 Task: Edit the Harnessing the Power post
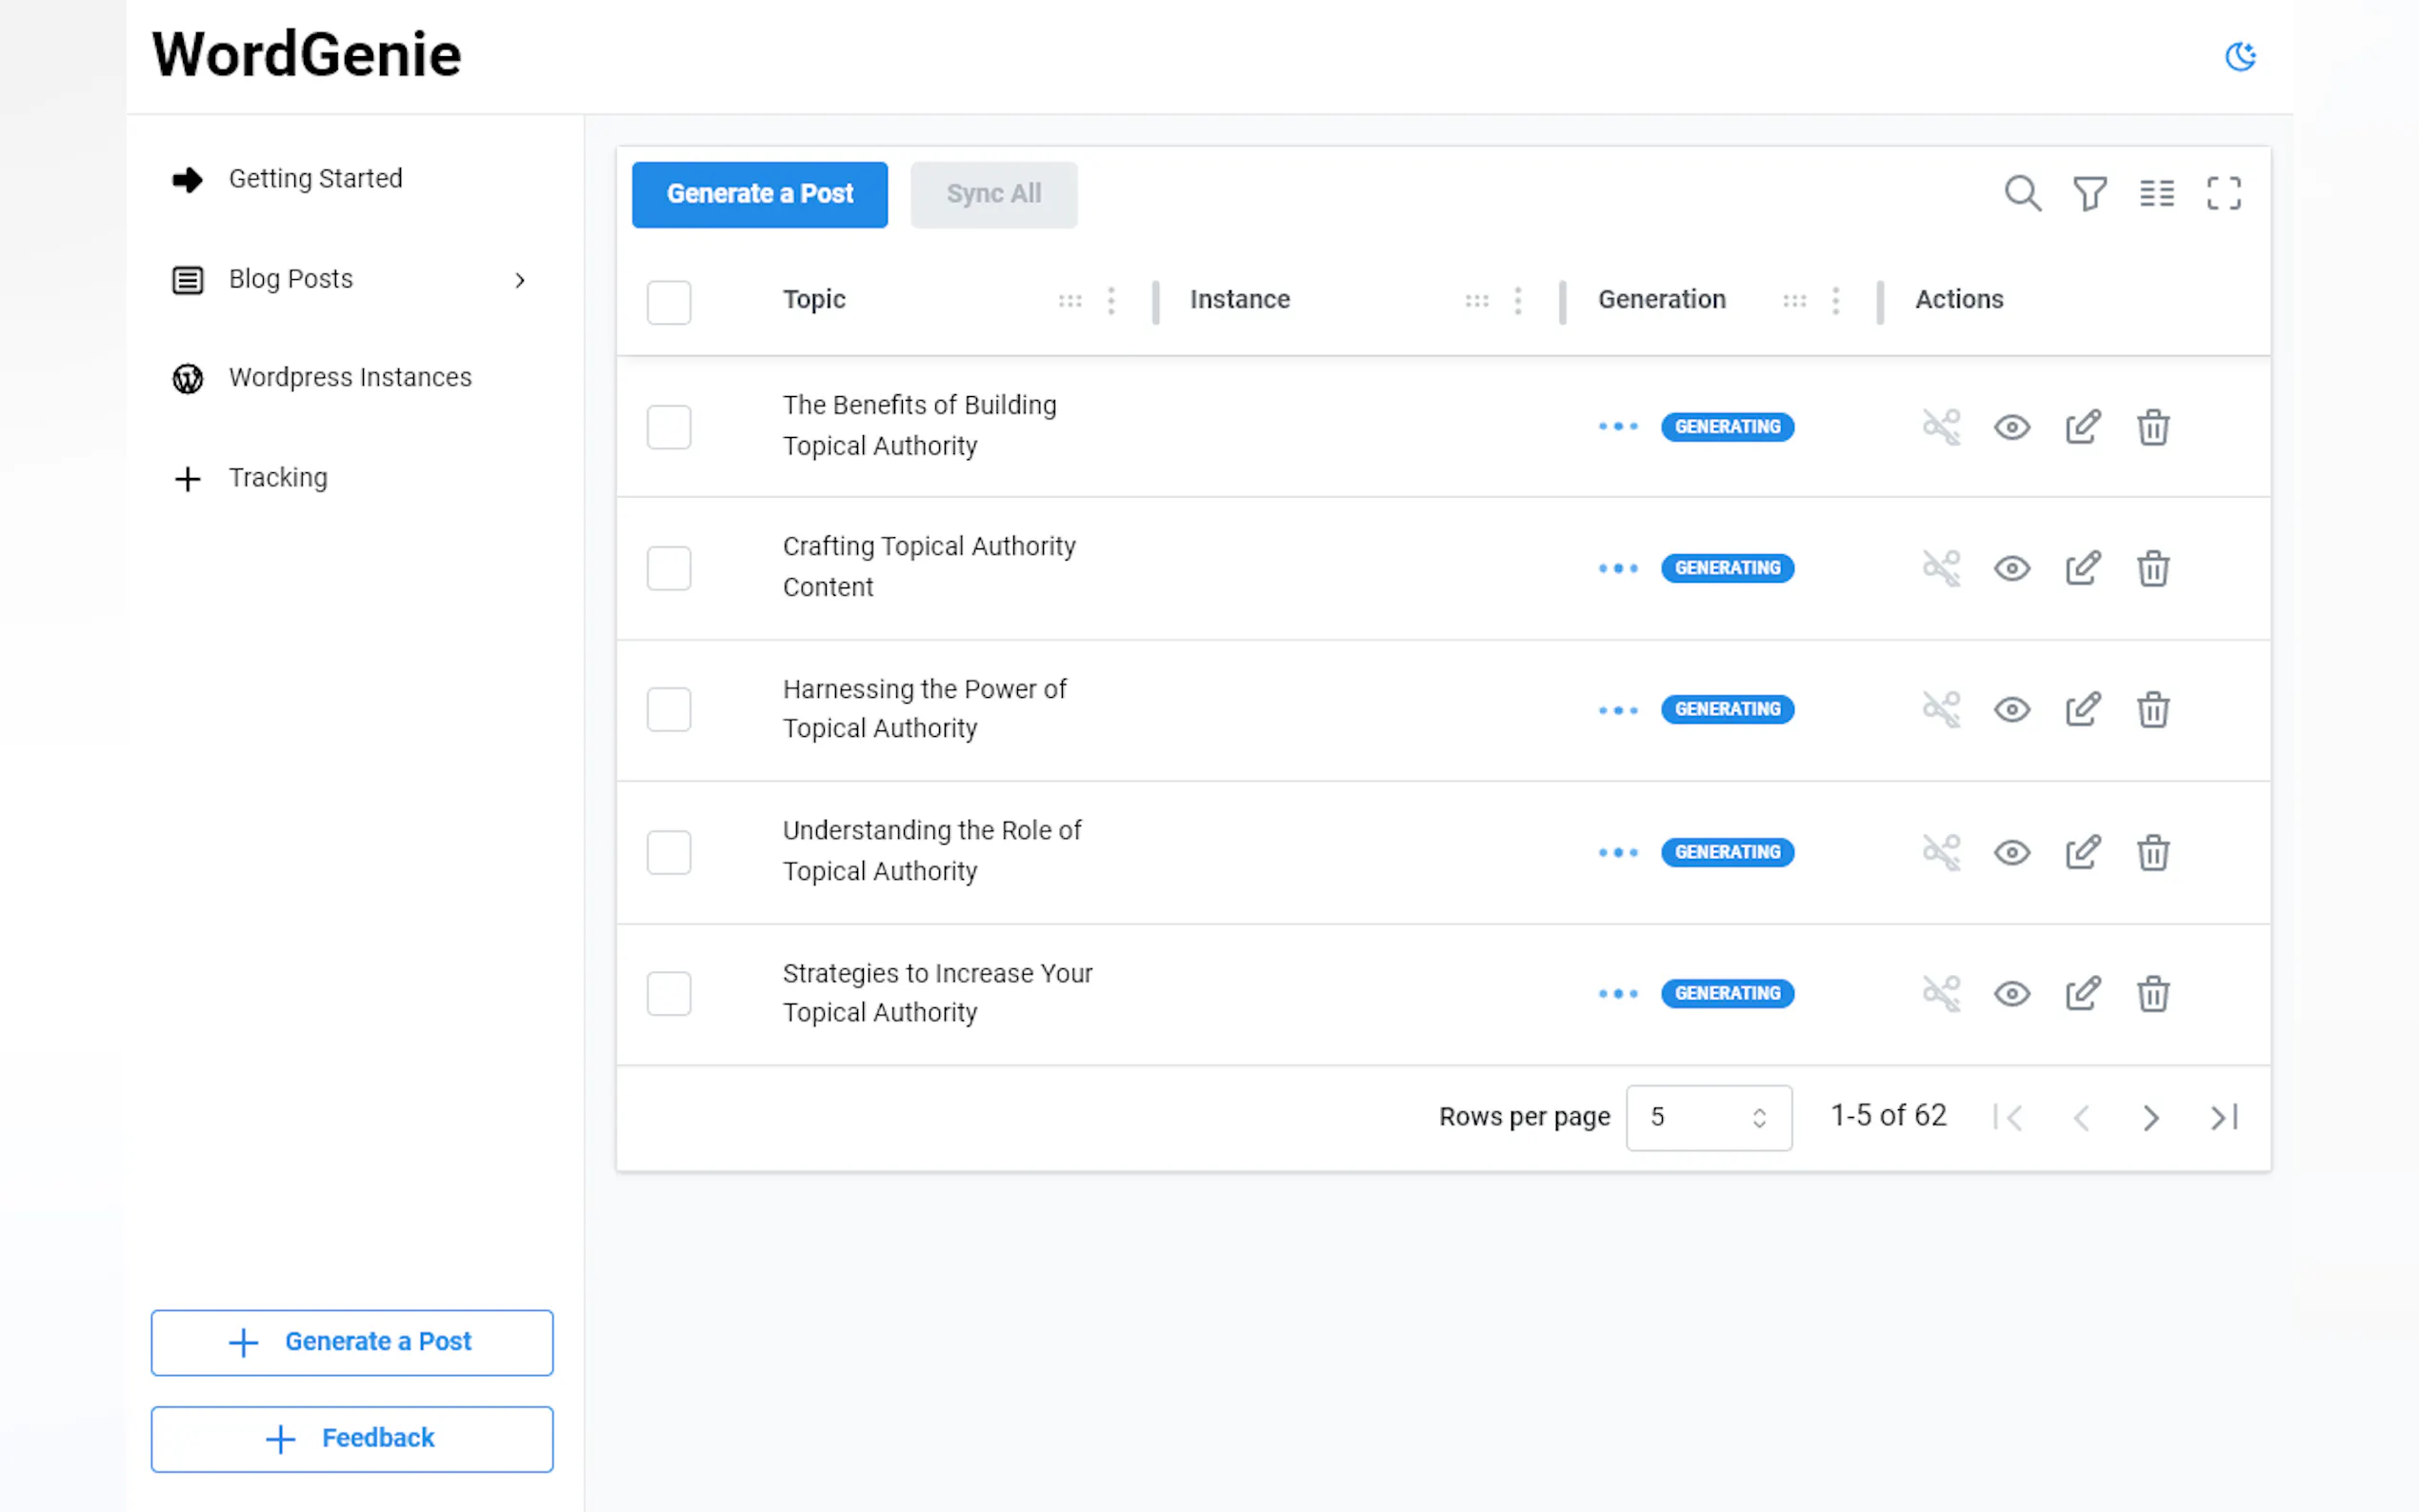pos(2082,710)
